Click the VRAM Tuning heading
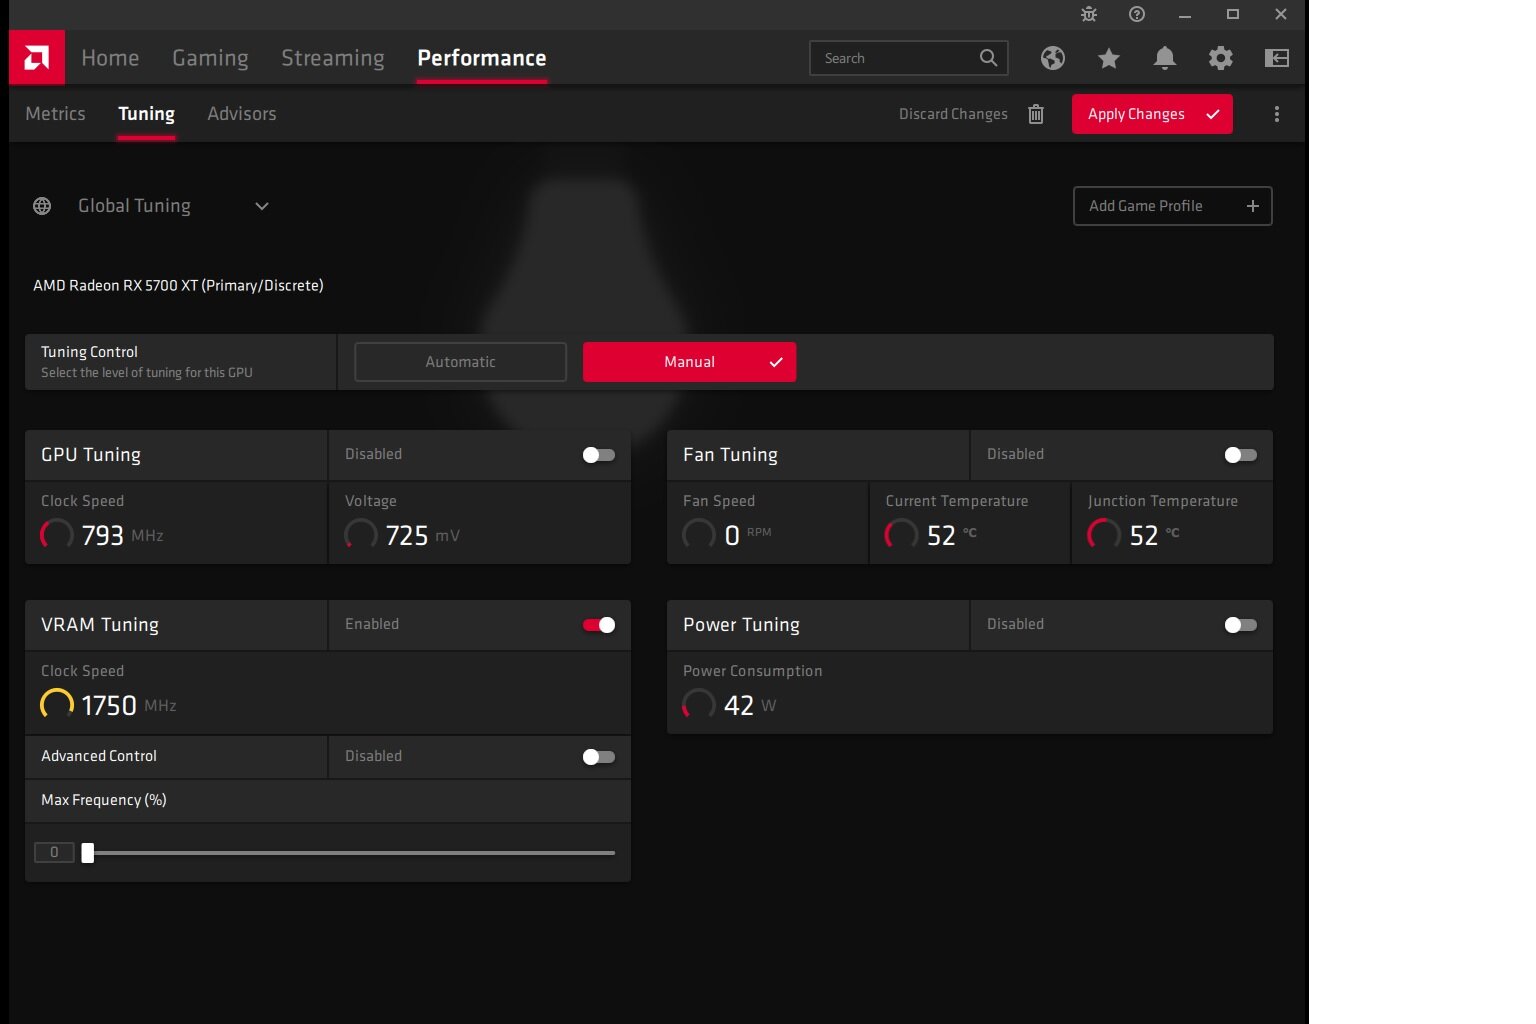1536x1024 pixels. pyautogui.click(x=100, y=625)
